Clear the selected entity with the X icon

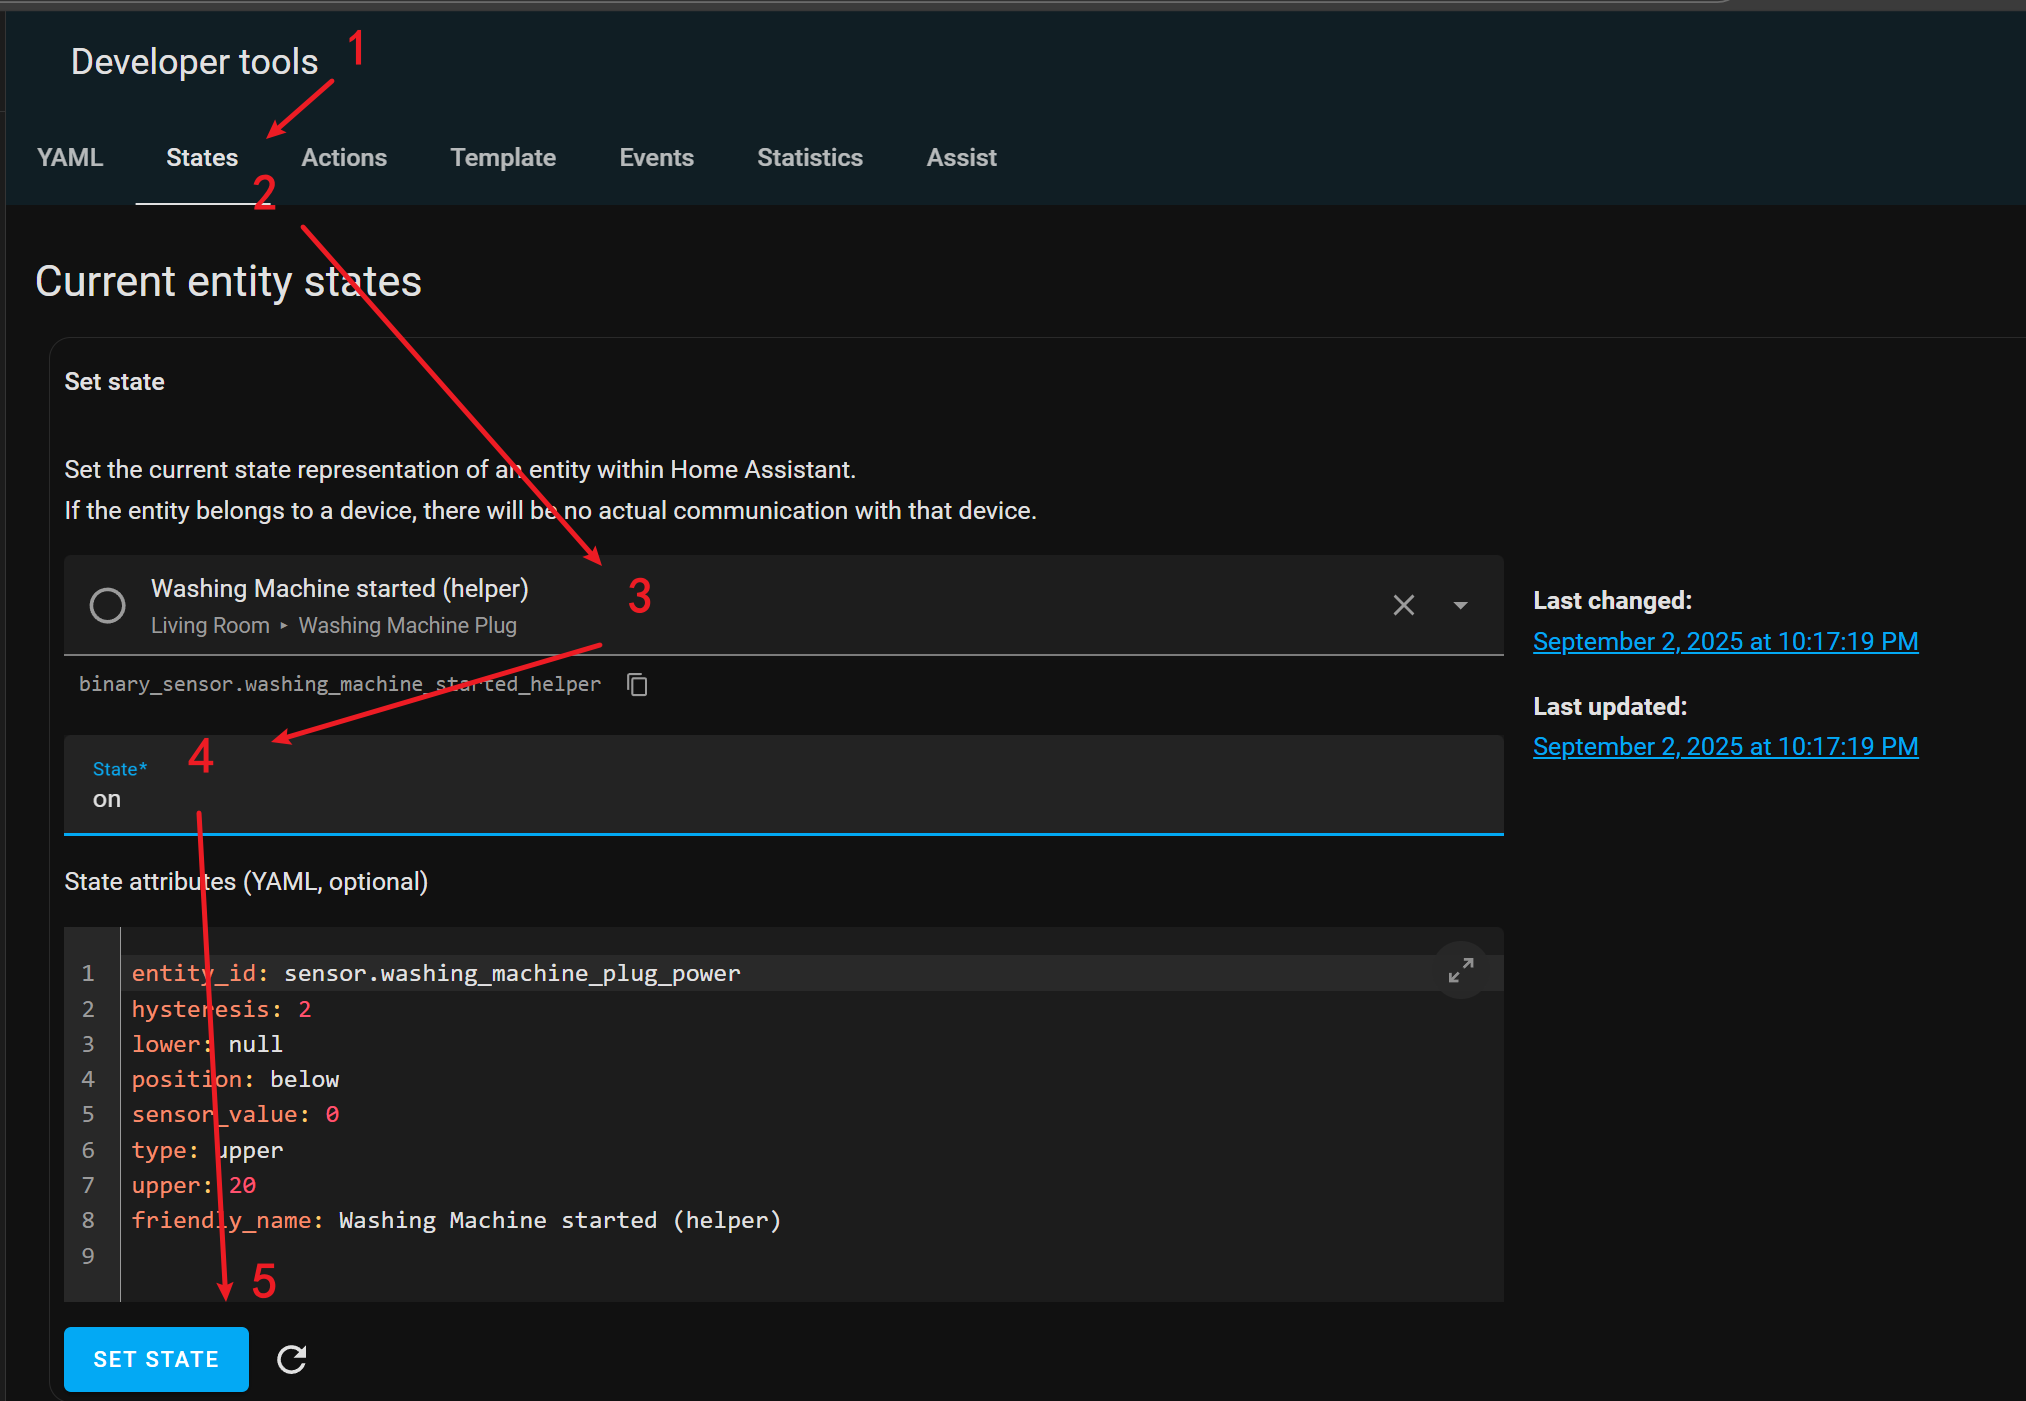pyautogui.click(x=1404, y=605)
